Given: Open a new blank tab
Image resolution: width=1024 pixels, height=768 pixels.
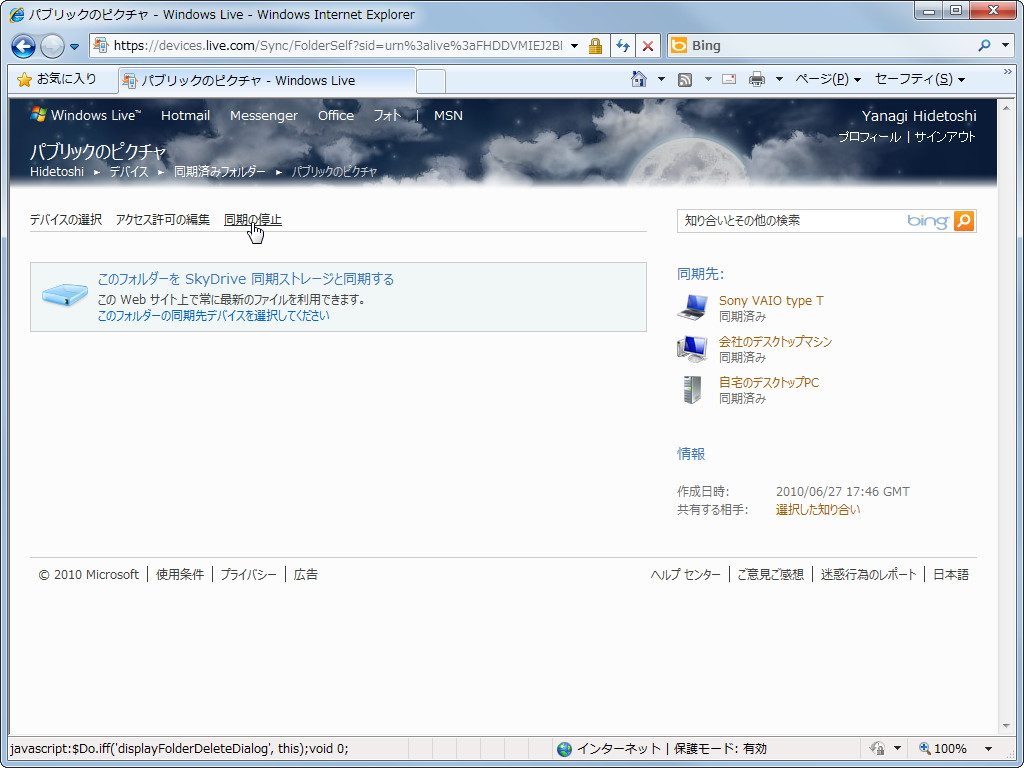Looking at the screenshot, I should click(431, 82).
